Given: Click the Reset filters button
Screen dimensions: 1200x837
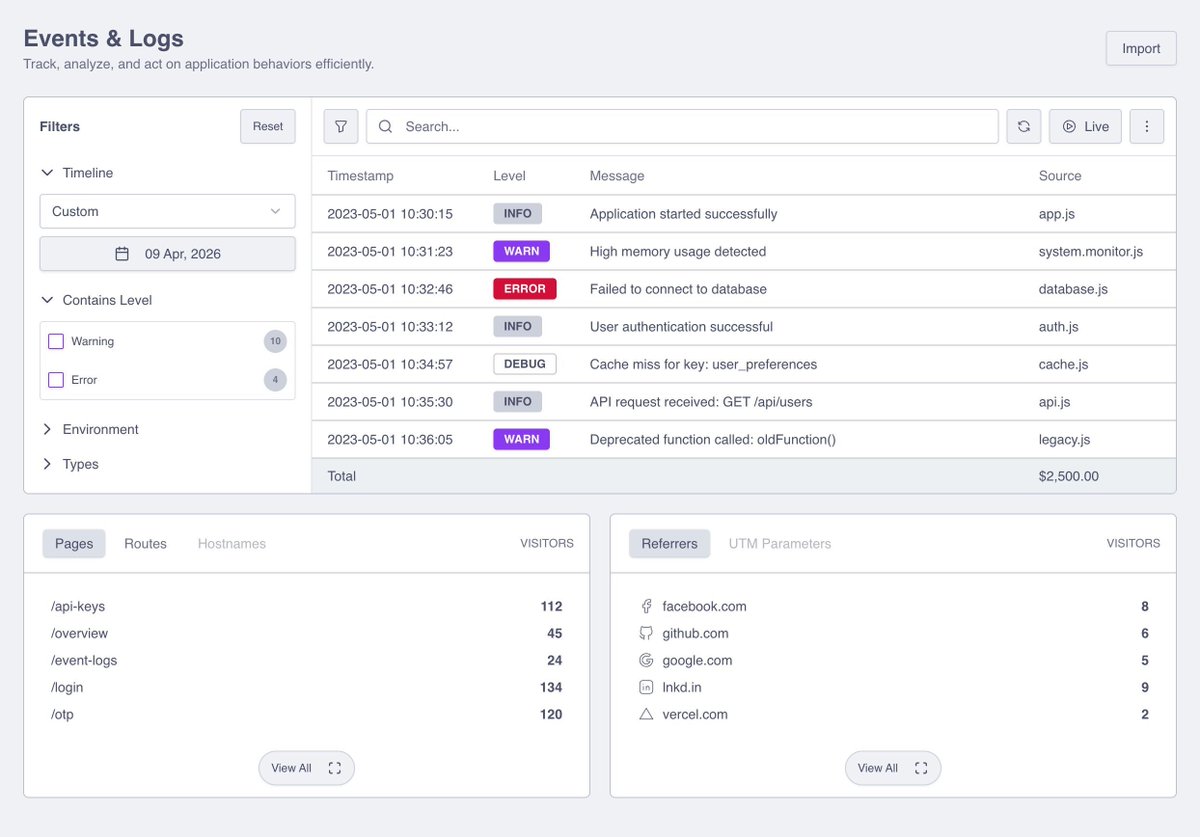Looking at the screenshot, I should point(268,127).
